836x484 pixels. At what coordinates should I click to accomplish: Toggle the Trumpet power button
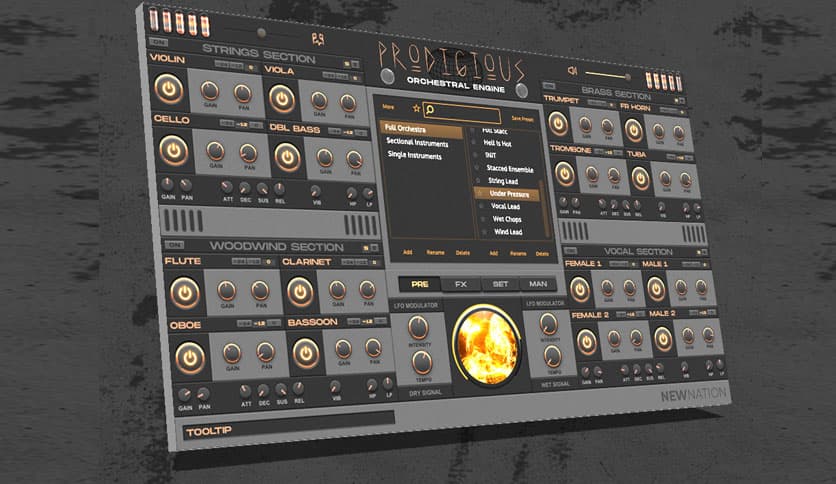pos(558,124)
